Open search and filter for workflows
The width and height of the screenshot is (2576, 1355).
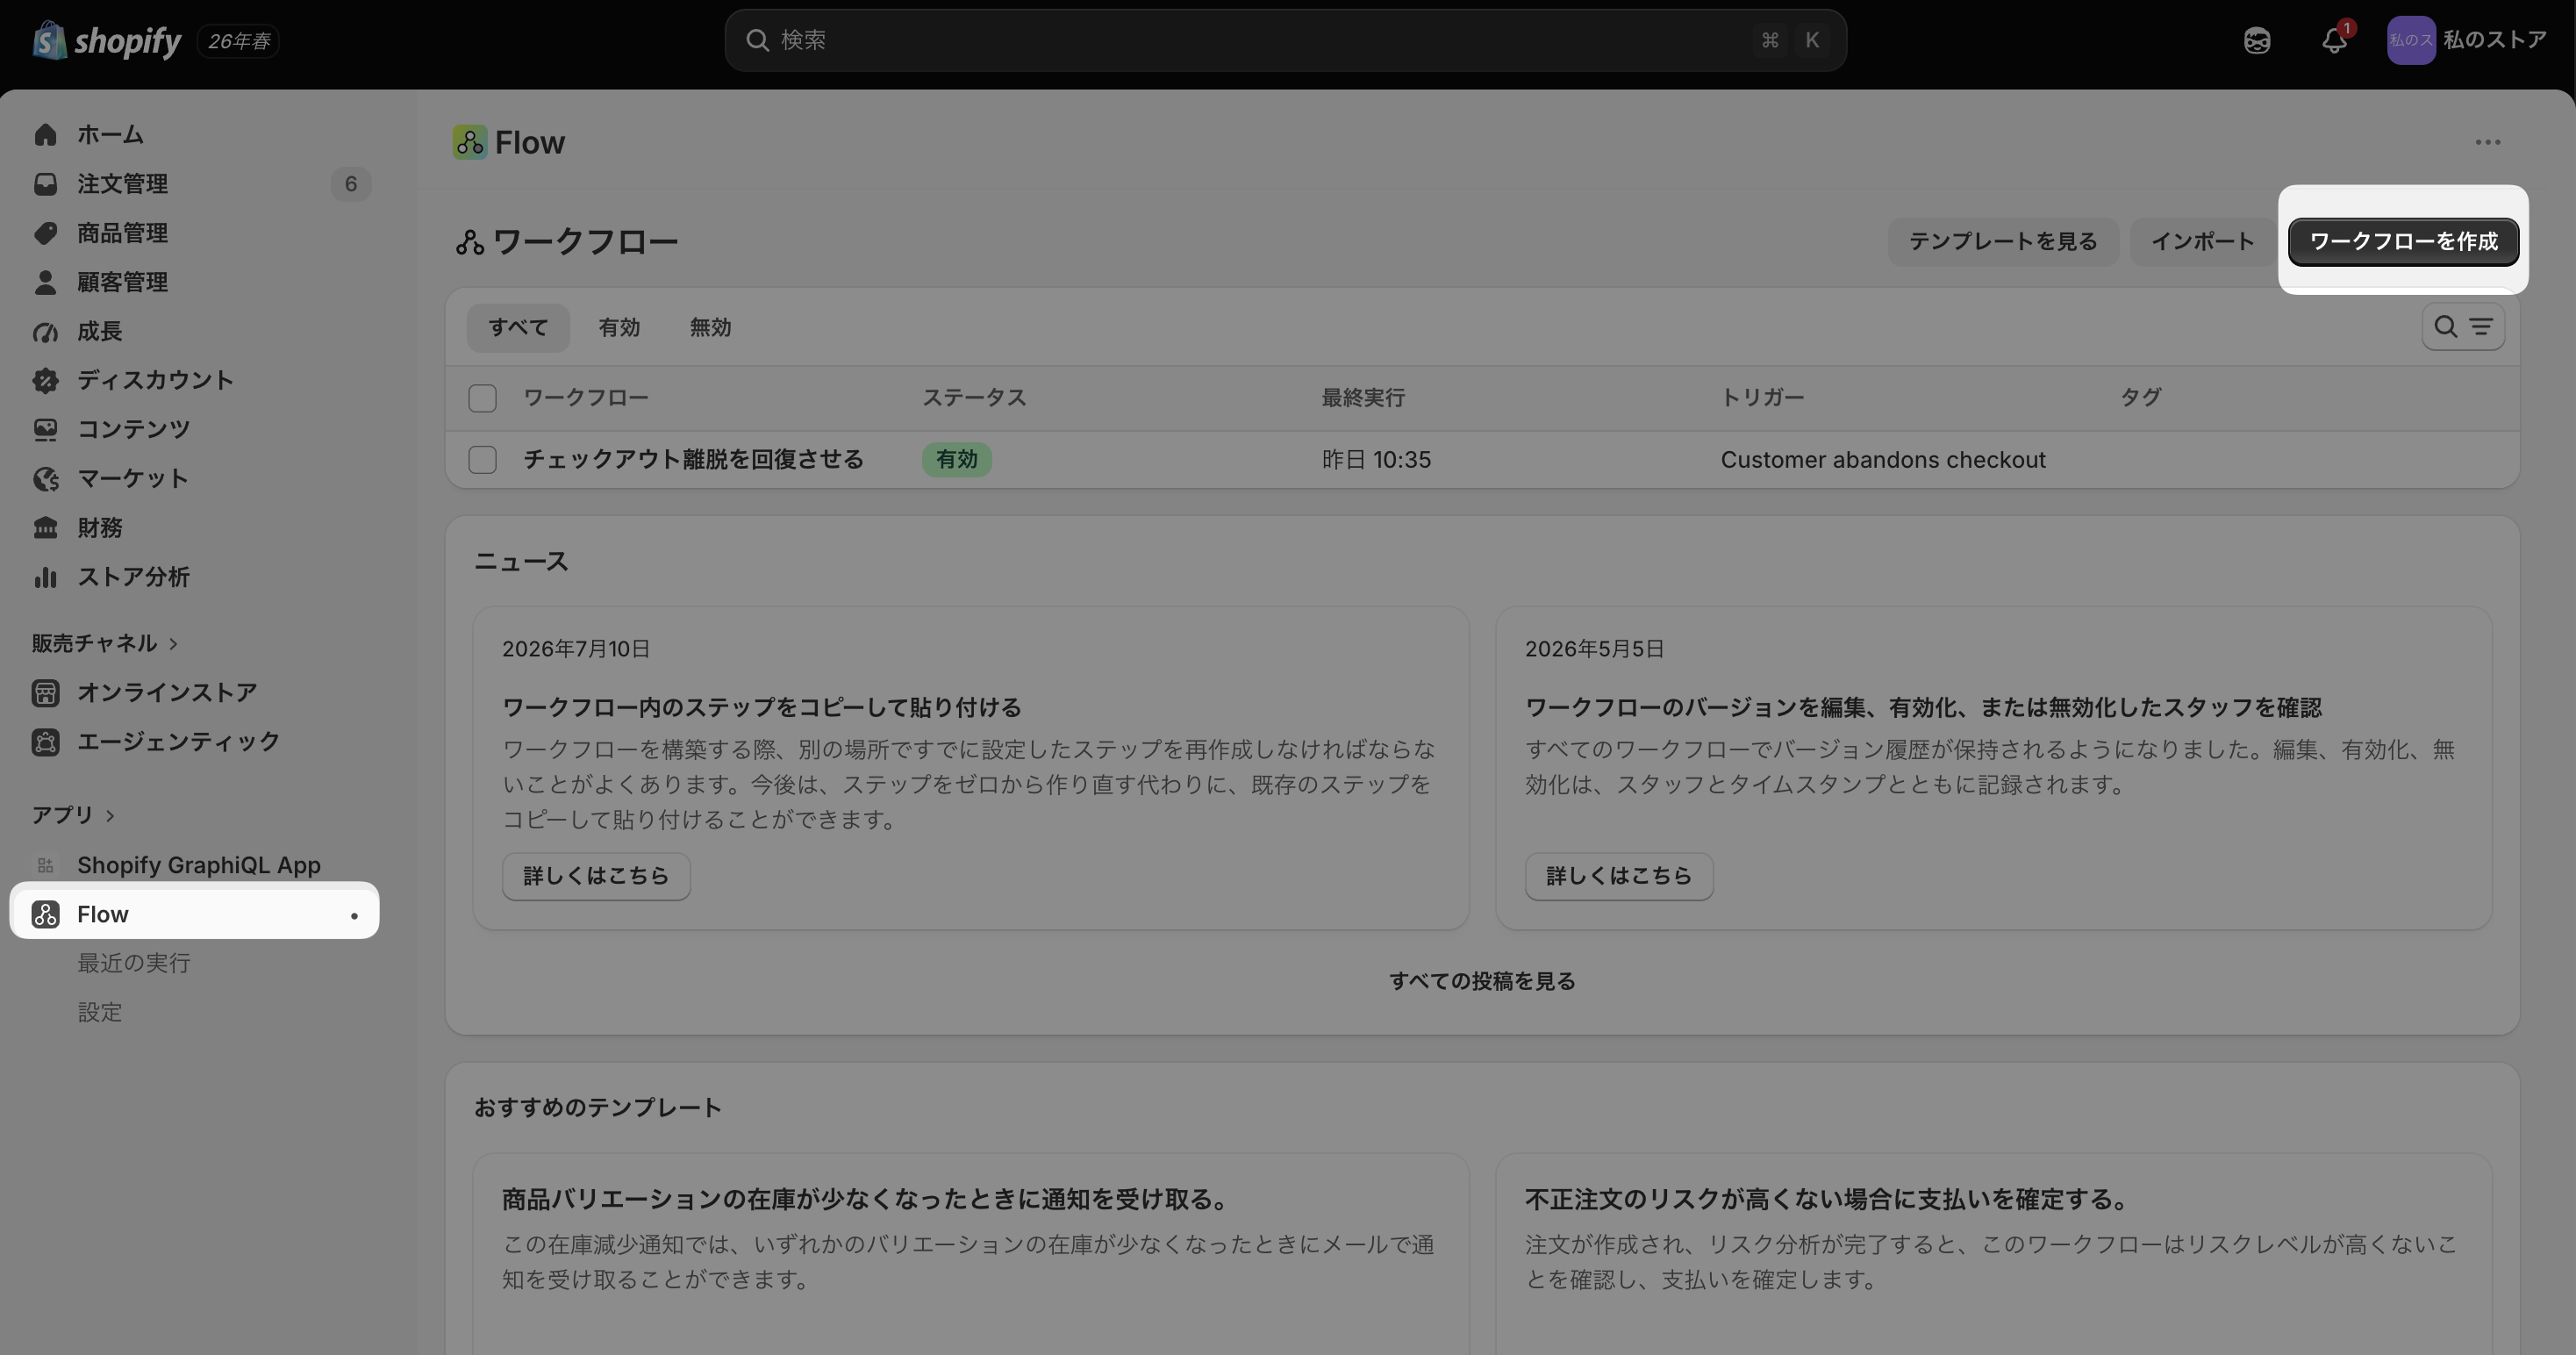pos(2462,327)
